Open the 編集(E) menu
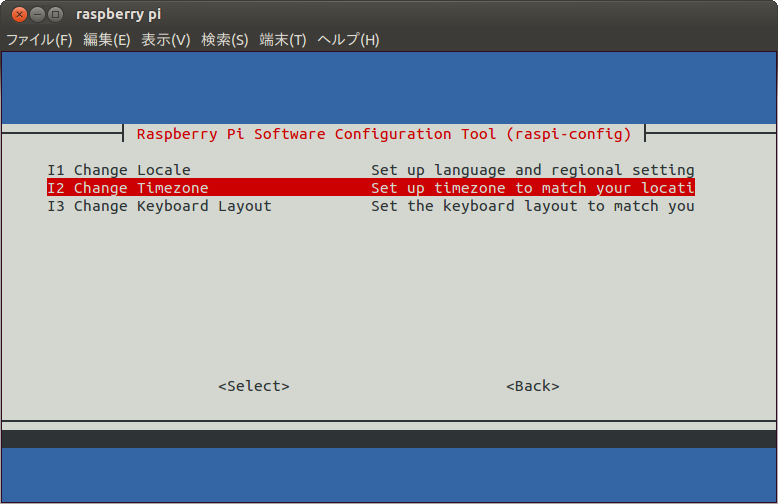 [107, 40]
